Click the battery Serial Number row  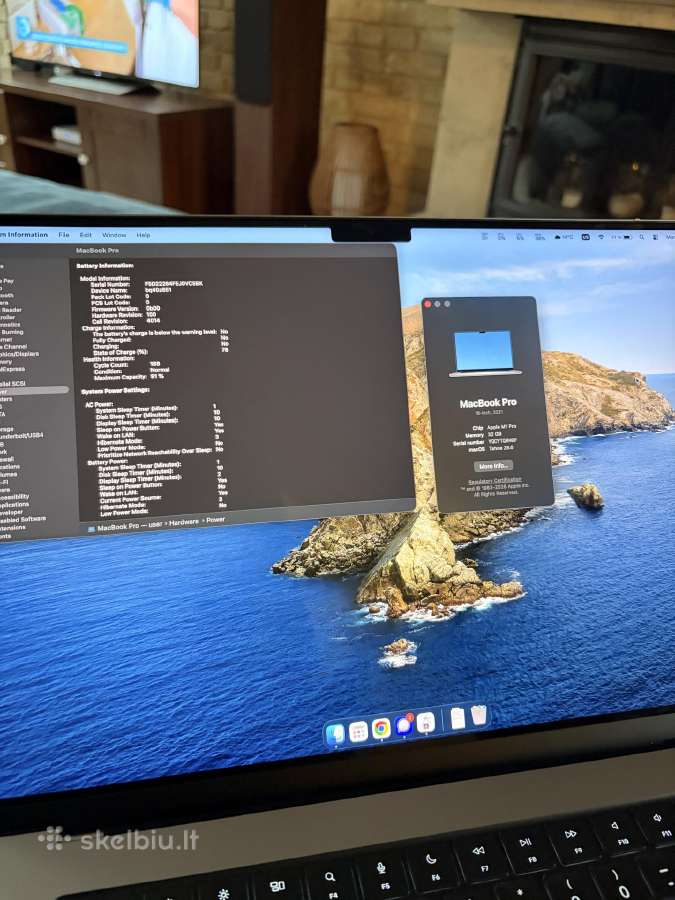click(146, 284)
